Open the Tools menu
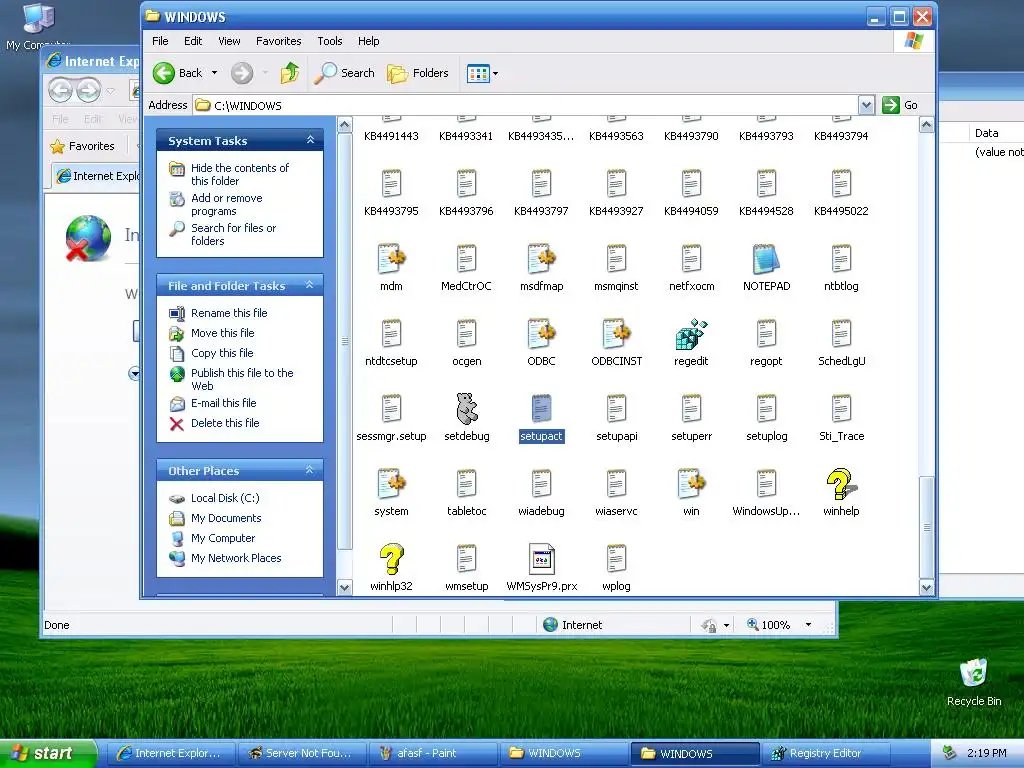The width and height of the screenshot is (1024, 768). click(x=330, y=41)
